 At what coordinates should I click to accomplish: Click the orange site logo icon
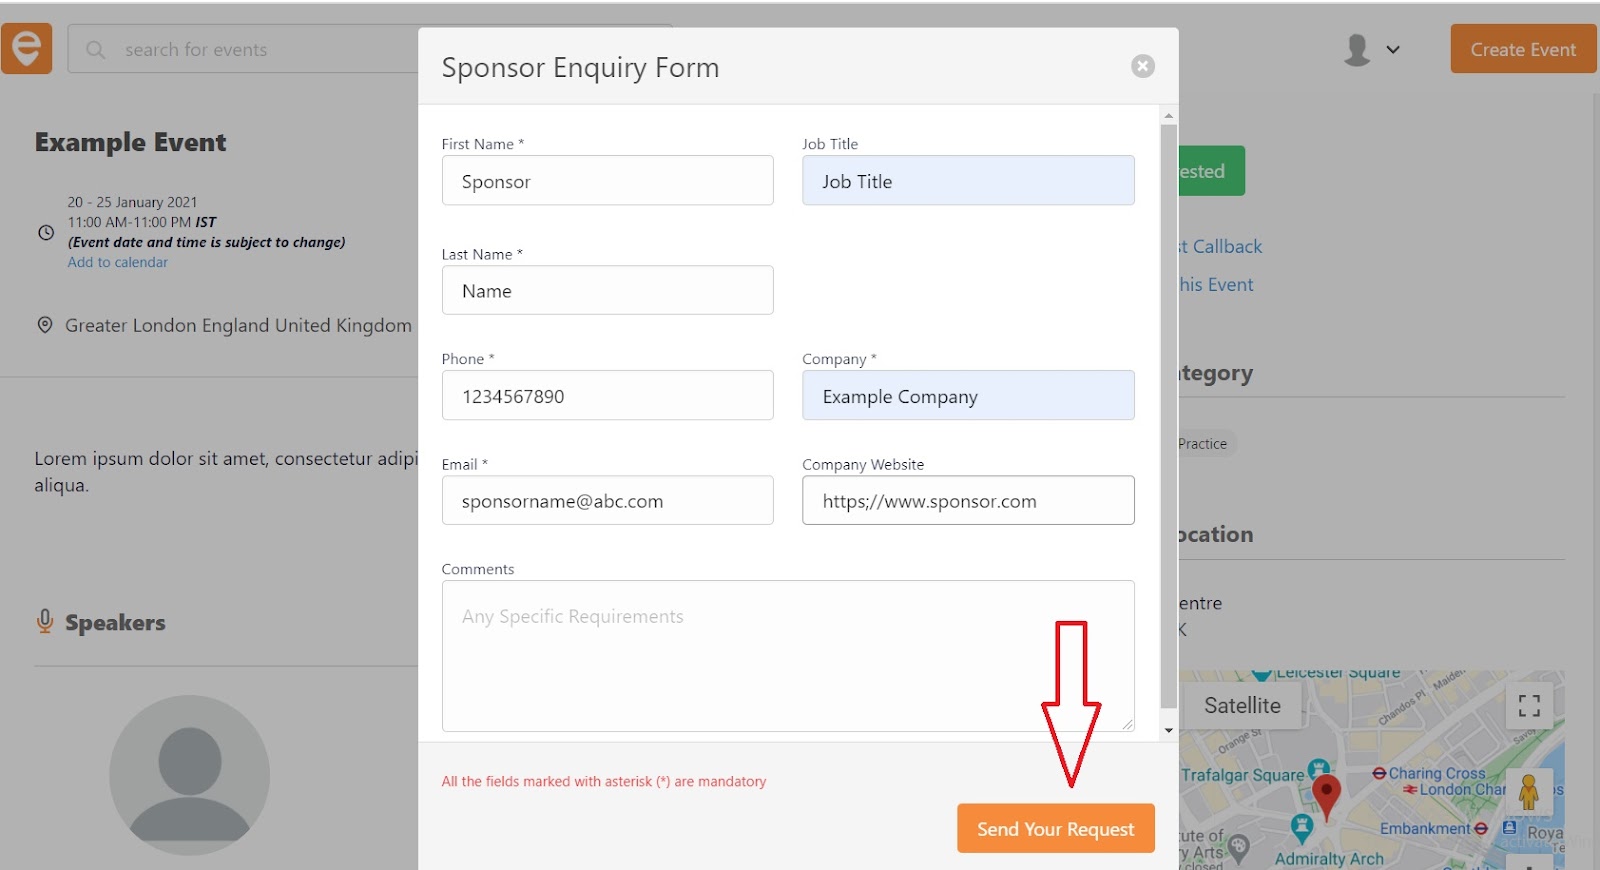click(26, 49)
